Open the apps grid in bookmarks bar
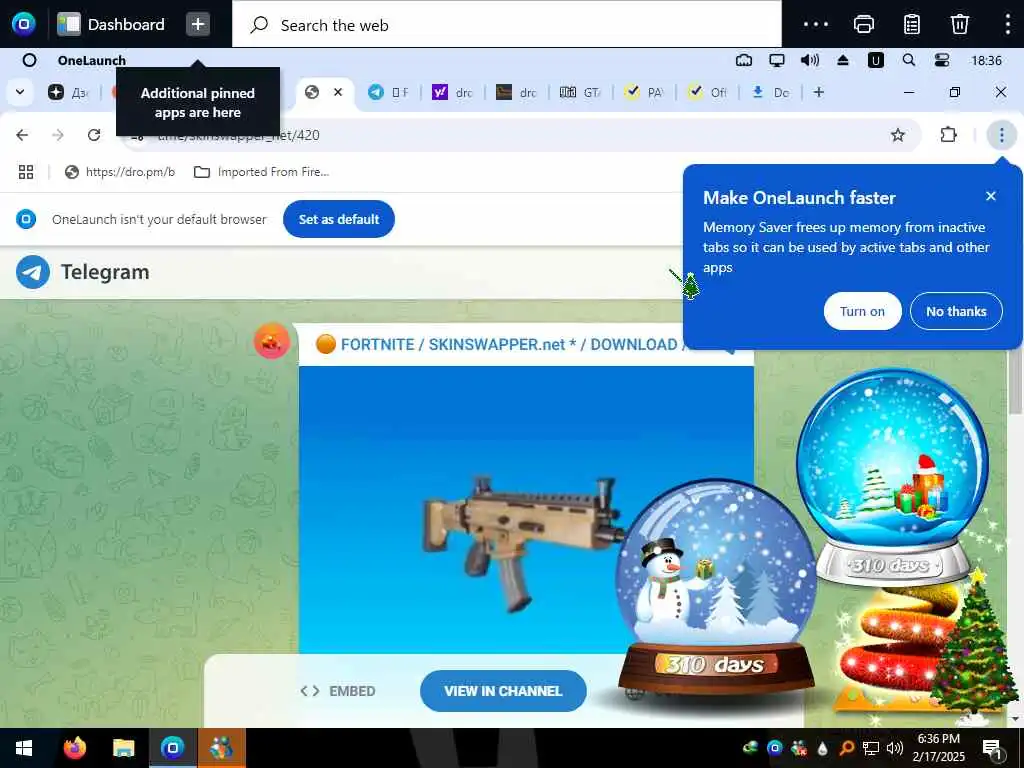The width and height of the screenshot is (1024, 768). [26, 172]
